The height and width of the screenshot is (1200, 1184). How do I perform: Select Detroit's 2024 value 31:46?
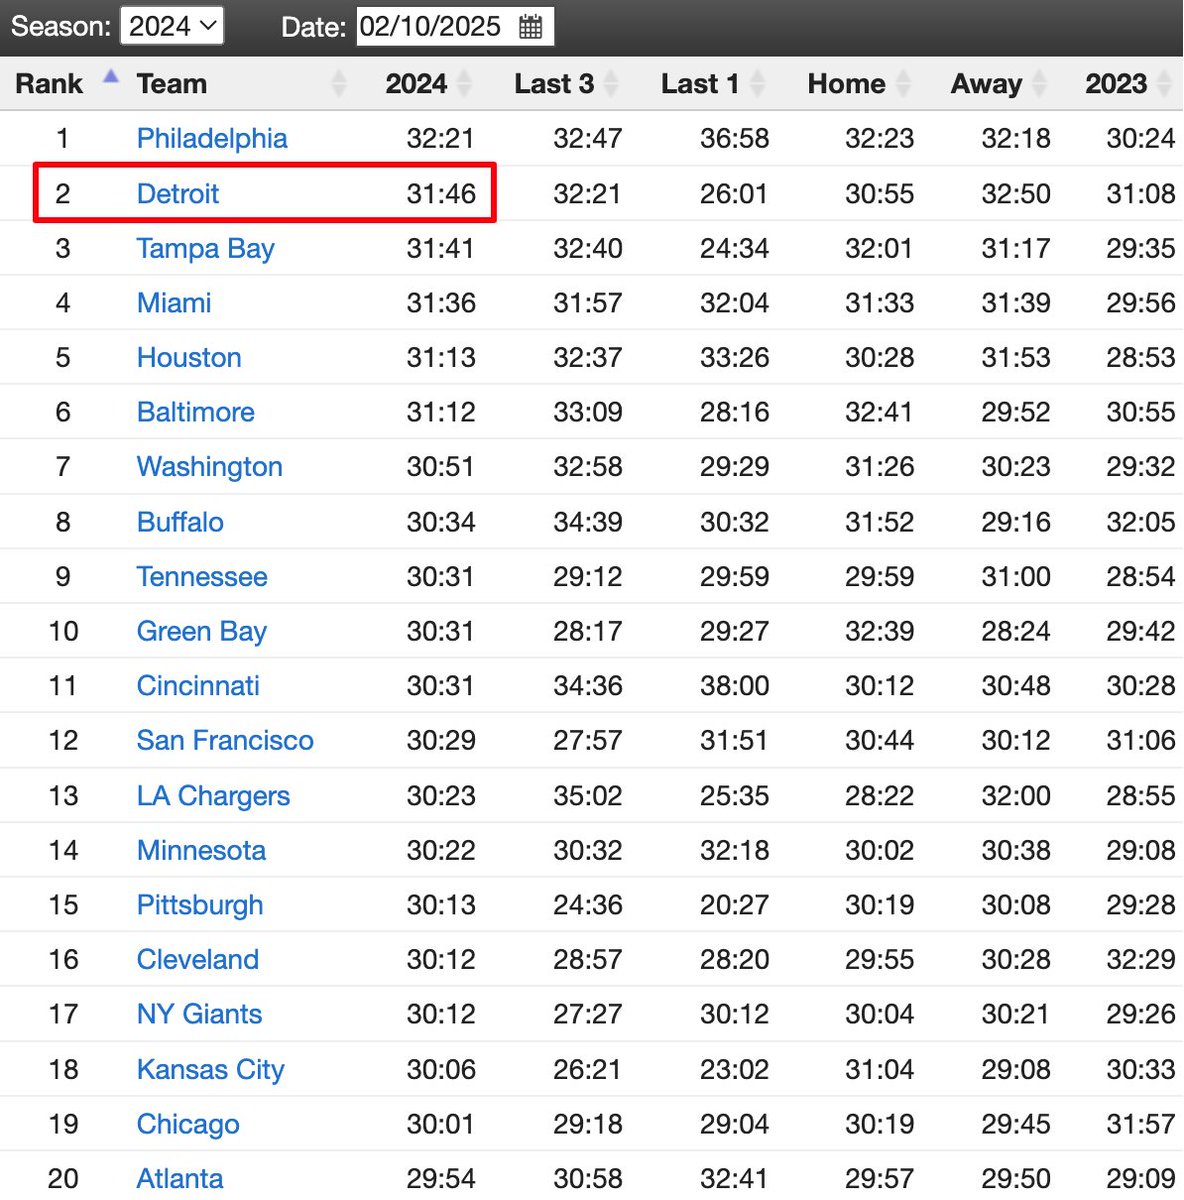tap(441, 193)
